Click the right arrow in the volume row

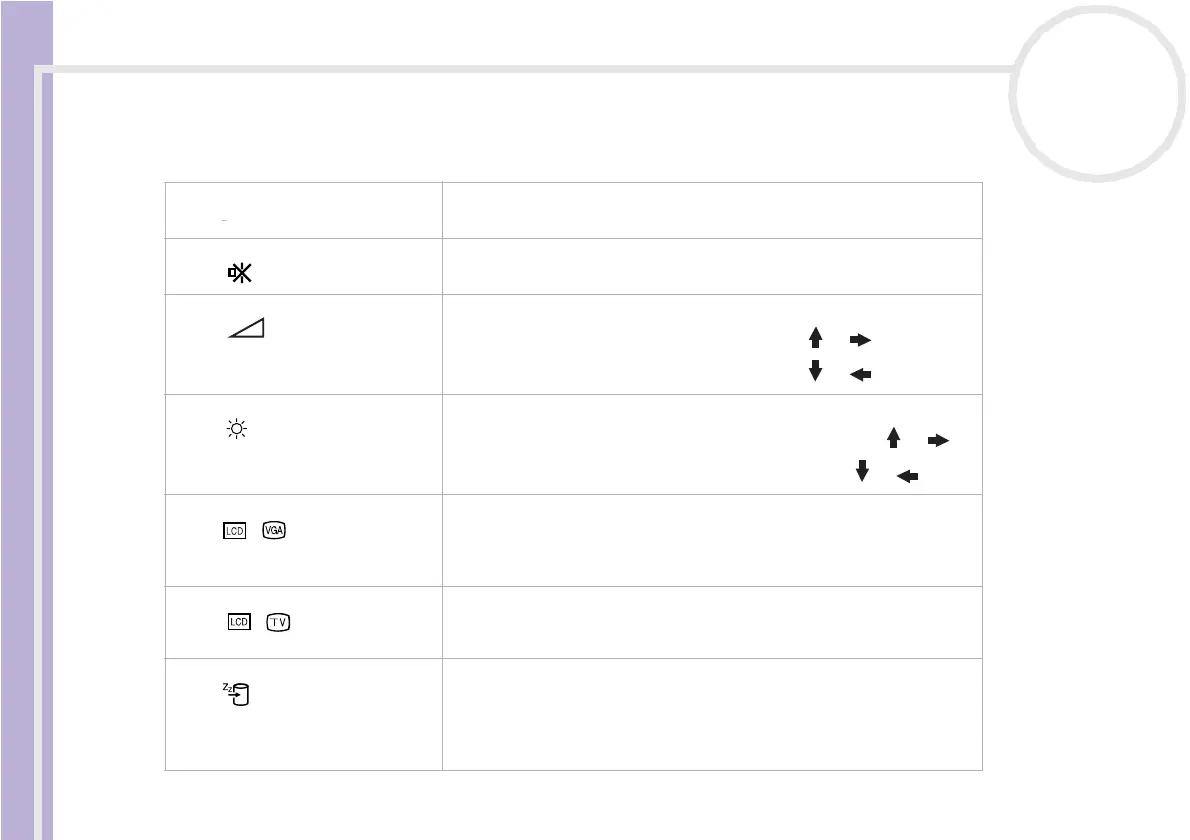point(860,340)
